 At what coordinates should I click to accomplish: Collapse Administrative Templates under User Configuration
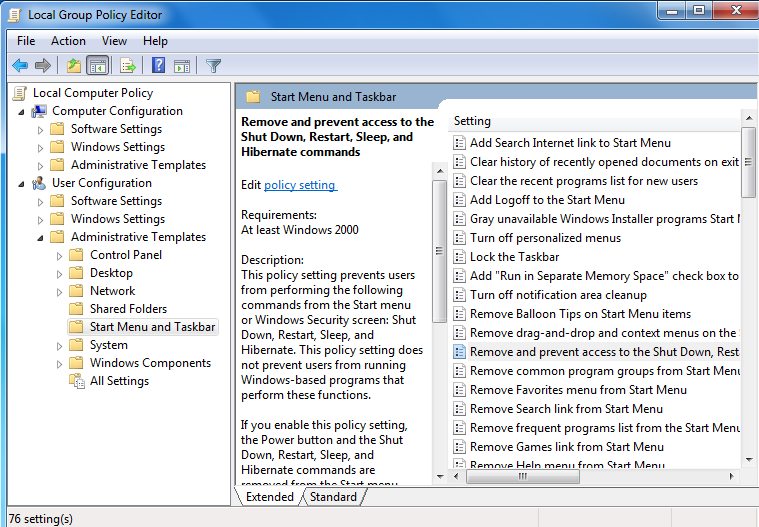(x=41, y=238)
